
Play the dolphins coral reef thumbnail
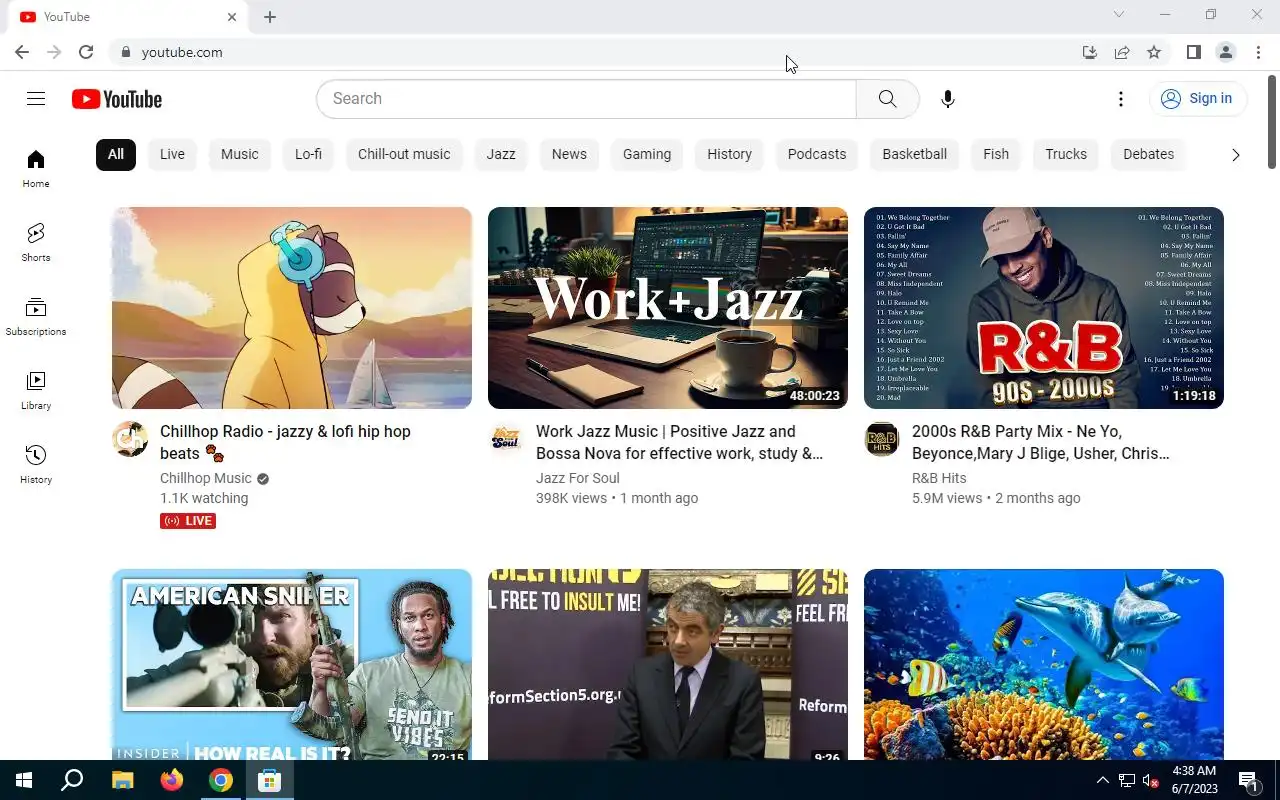1044,664
